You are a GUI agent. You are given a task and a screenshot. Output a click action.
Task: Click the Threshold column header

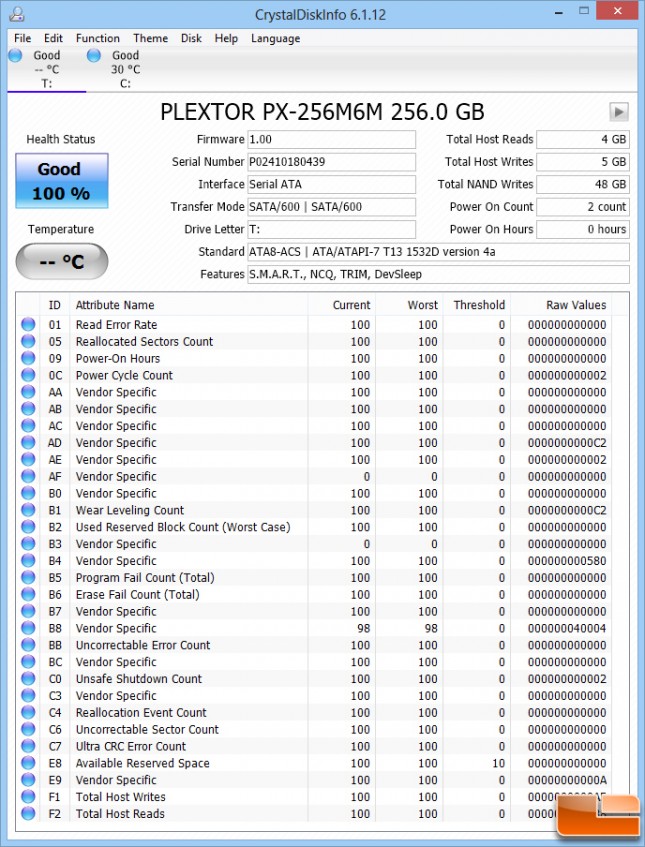pyautogui.click(x=476, y=305)
